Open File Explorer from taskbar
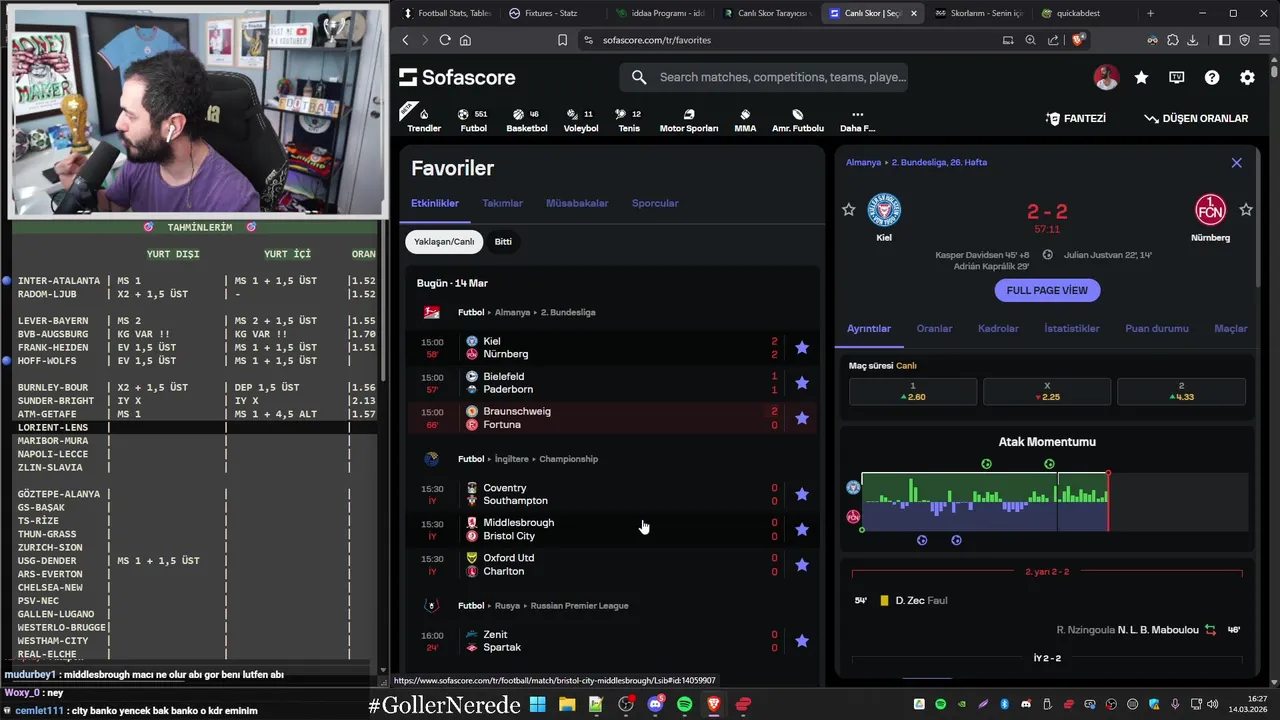 pyautogui.click(x=567, y=704)
